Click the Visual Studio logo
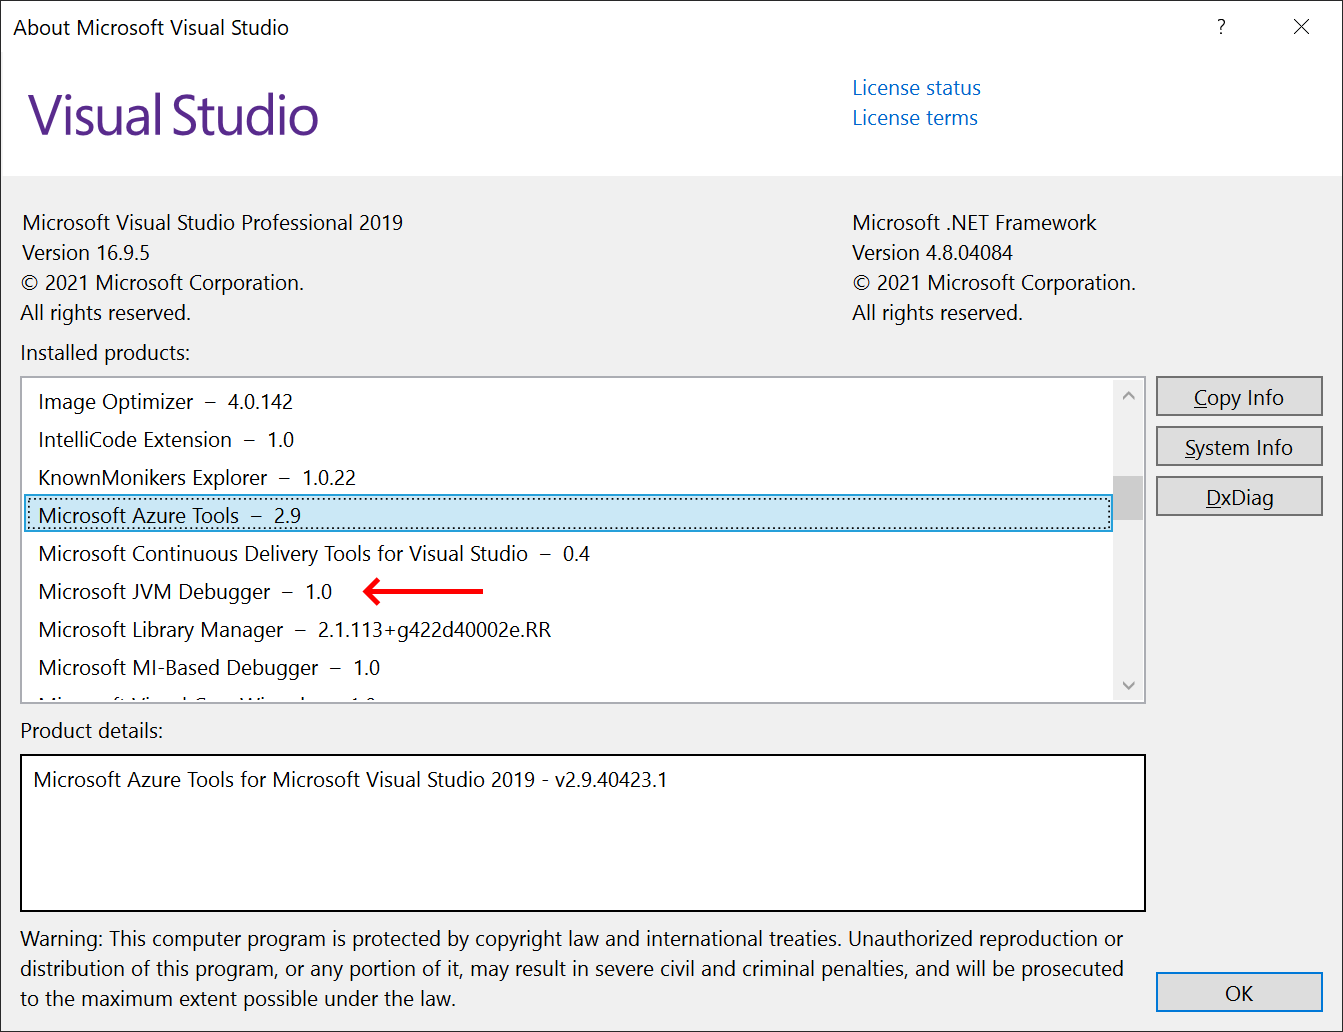This screenshot has height=1032, width=1343. (173, 116)
